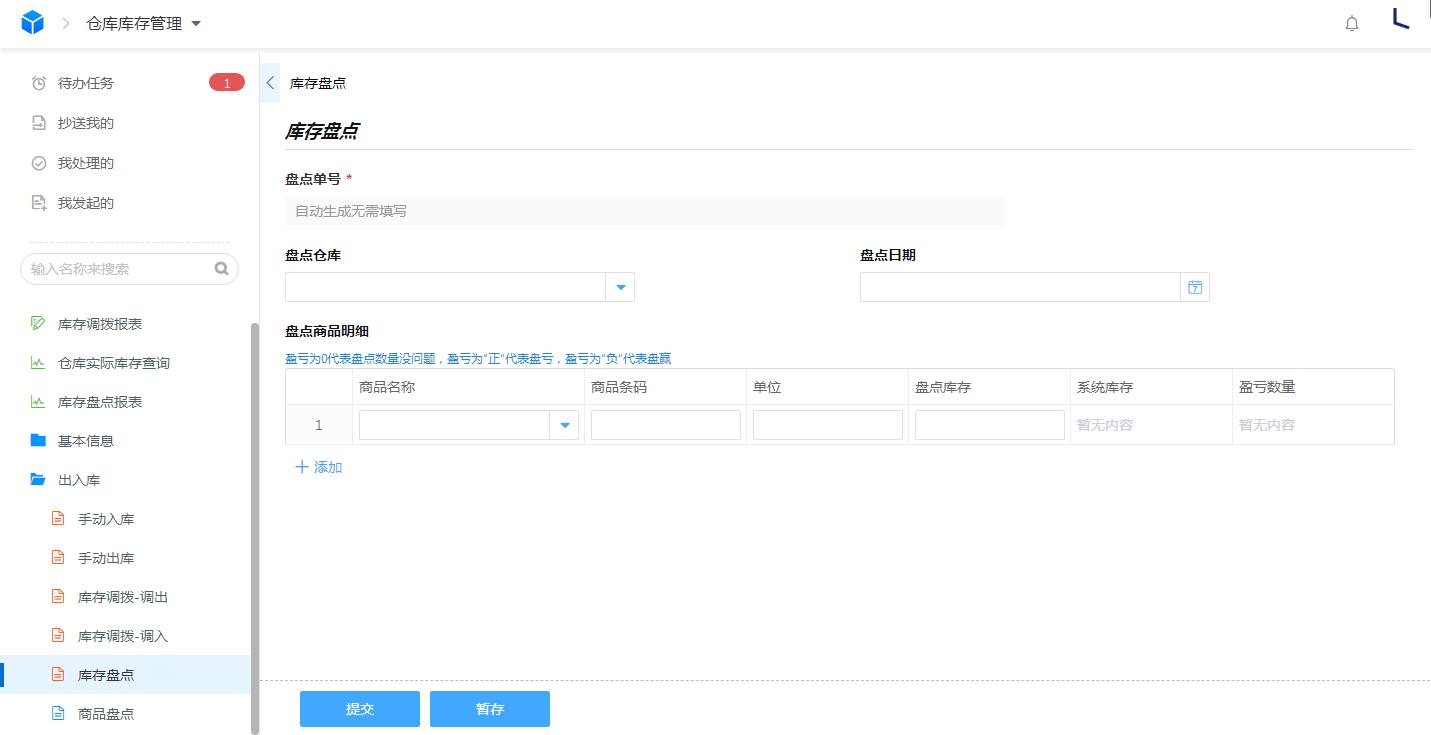Open the 盘点日期 calendar picker icon
This screenshot has height=735, width=1431.
[x=1195, y=287]
